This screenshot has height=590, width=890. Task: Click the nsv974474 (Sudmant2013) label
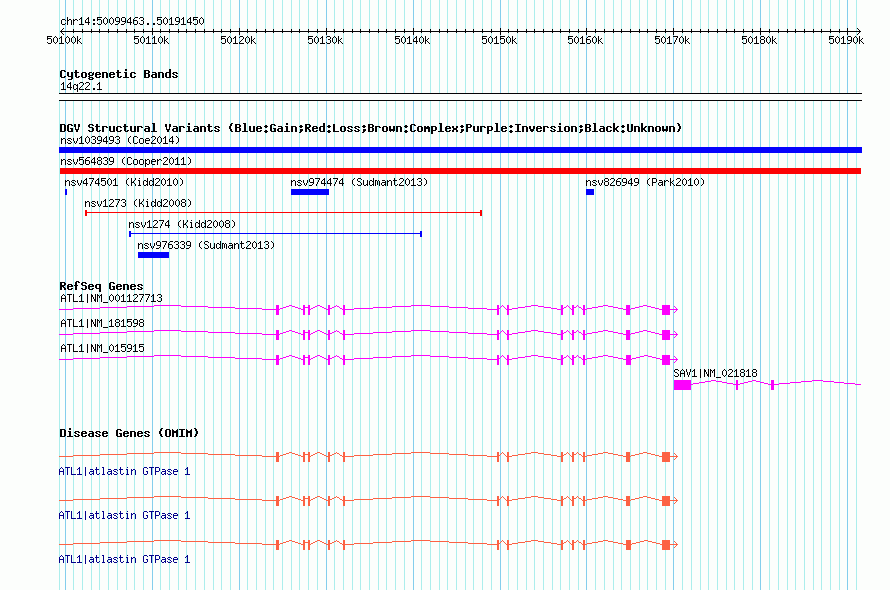(x=359, y=182)
